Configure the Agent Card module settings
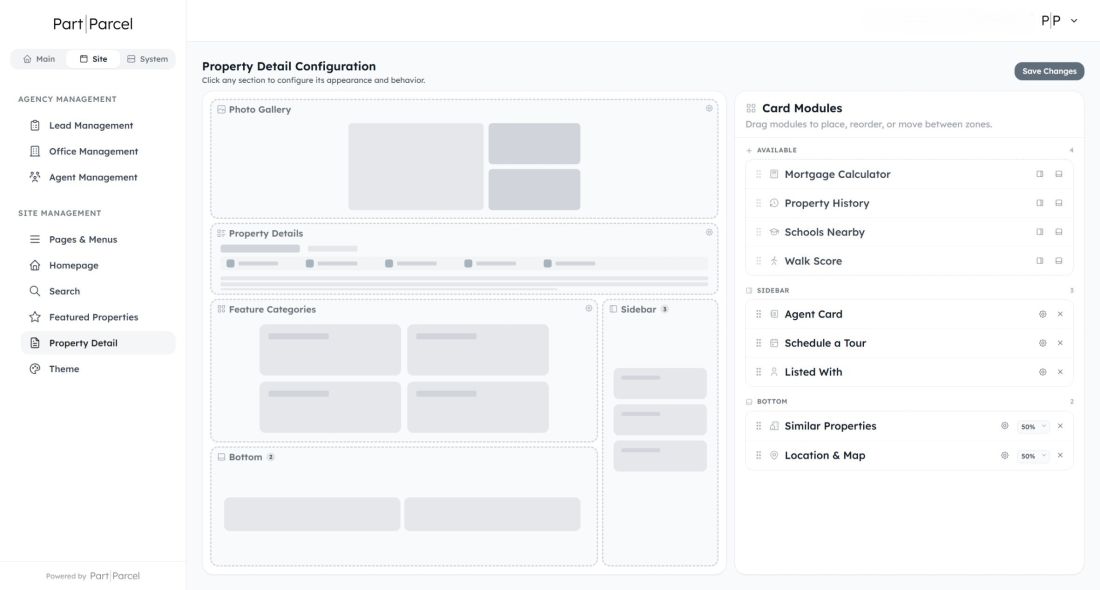Image resolution: width=1100 pixels, height=590 pixels. click(x=1042, y=314)
